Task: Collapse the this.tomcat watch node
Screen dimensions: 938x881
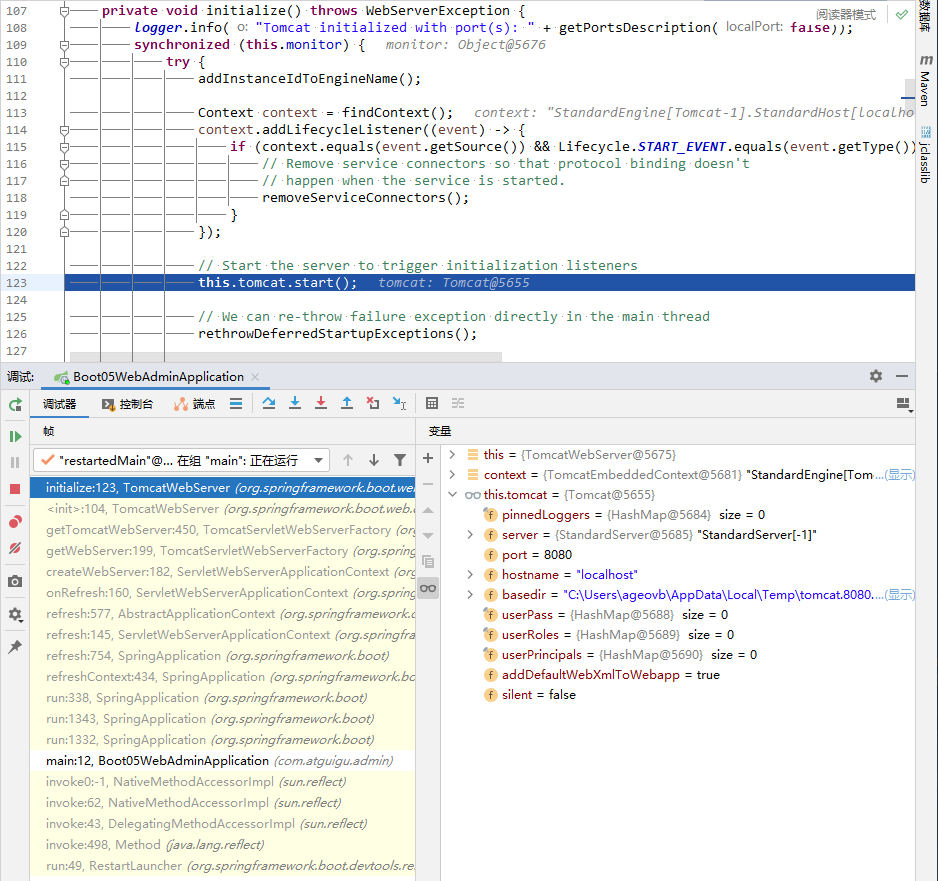Action: click(x=452, y=495)
